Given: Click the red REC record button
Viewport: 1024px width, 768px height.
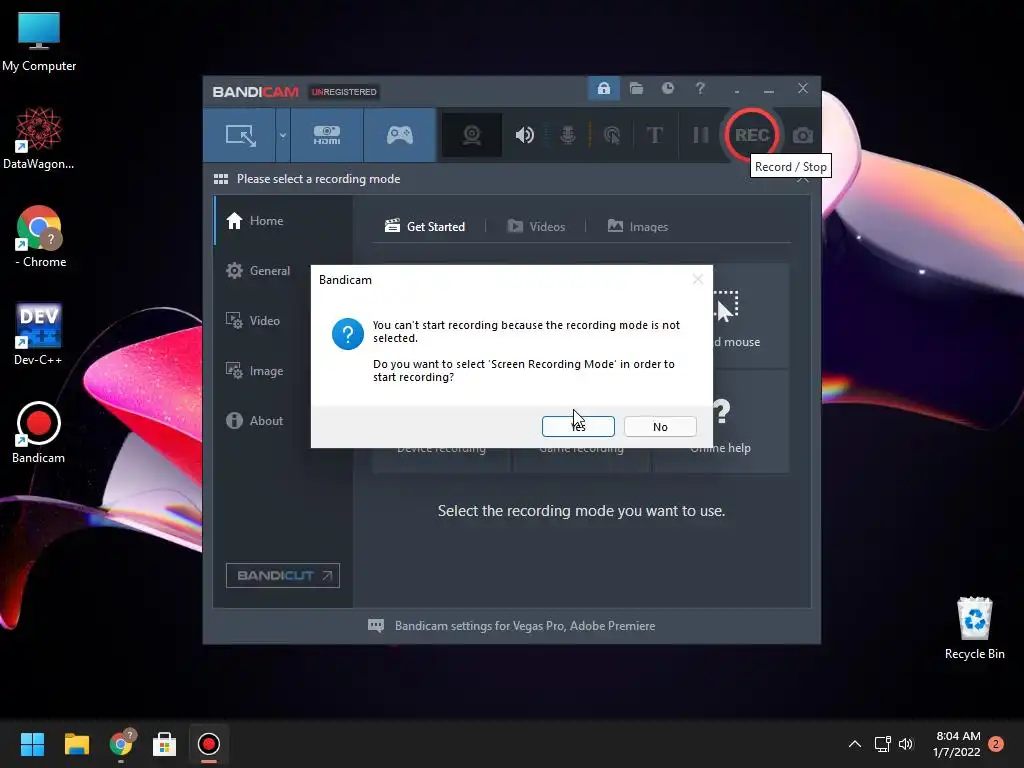Looking at the screenshot, I should point(752,135).
